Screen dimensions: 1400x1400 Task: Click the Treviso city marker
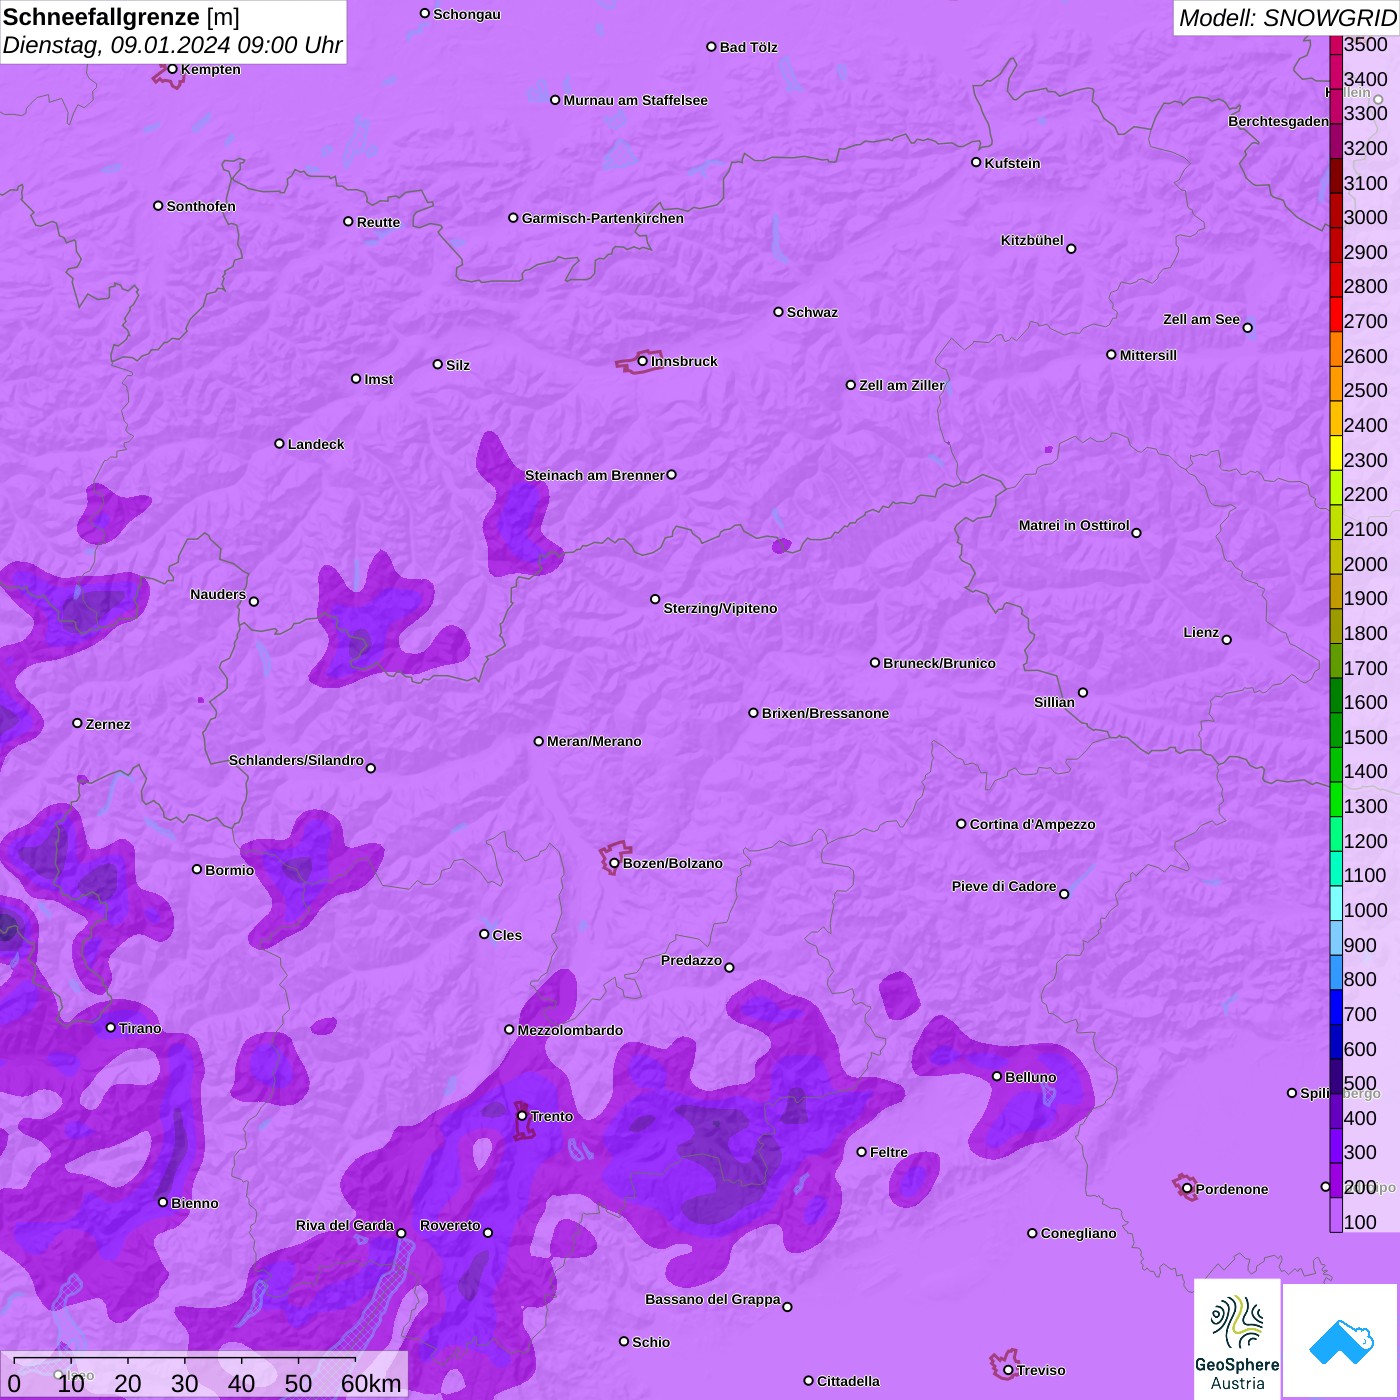point(1008,1370)
